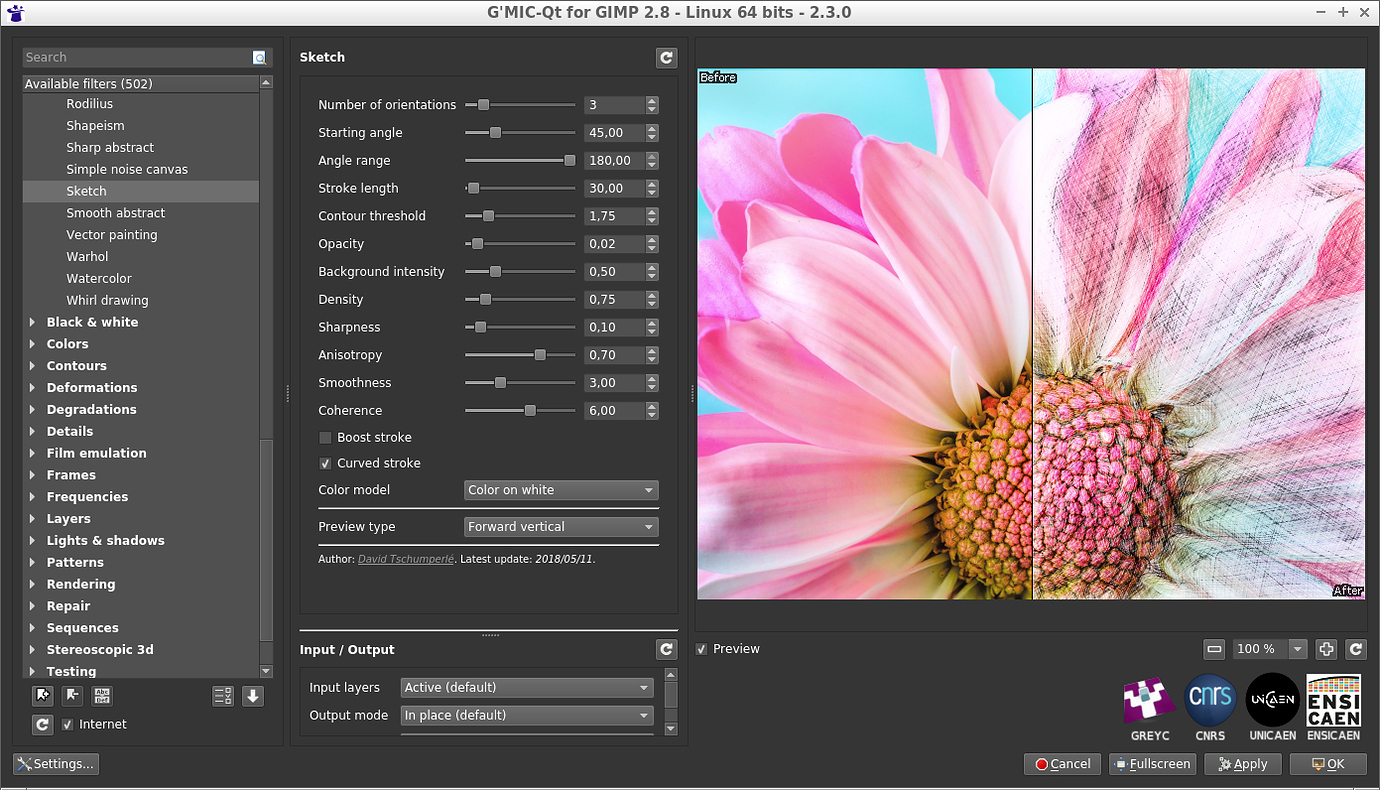Click the download filter updates arrow icon
The width and height of the screenshot is (1380, 790).
pos(252,695)
